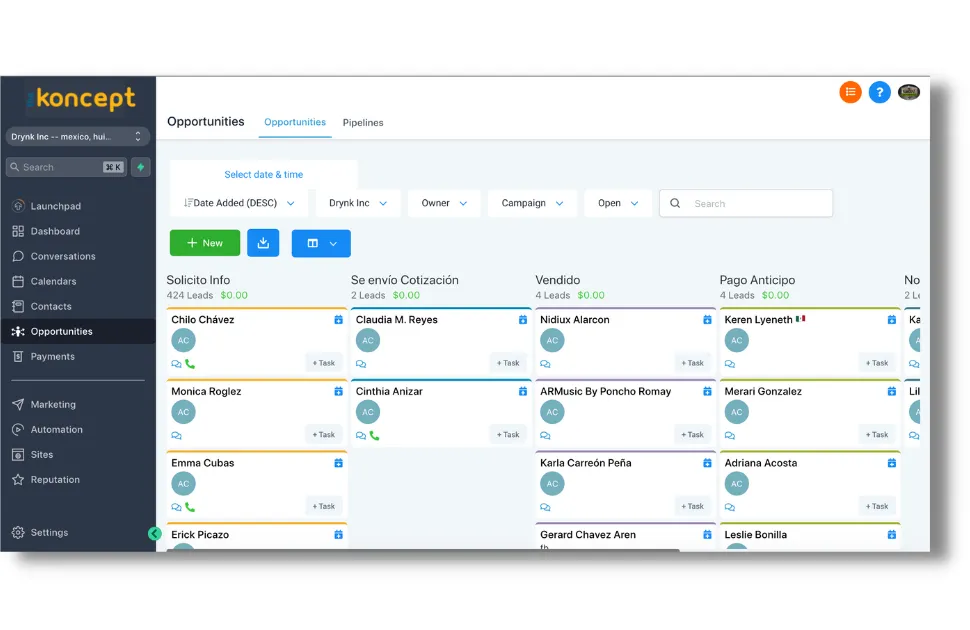Screen dimensions: 970x630
Task: Open the Drynk Inc pipeline dropdown
Action: click(358, 203)
